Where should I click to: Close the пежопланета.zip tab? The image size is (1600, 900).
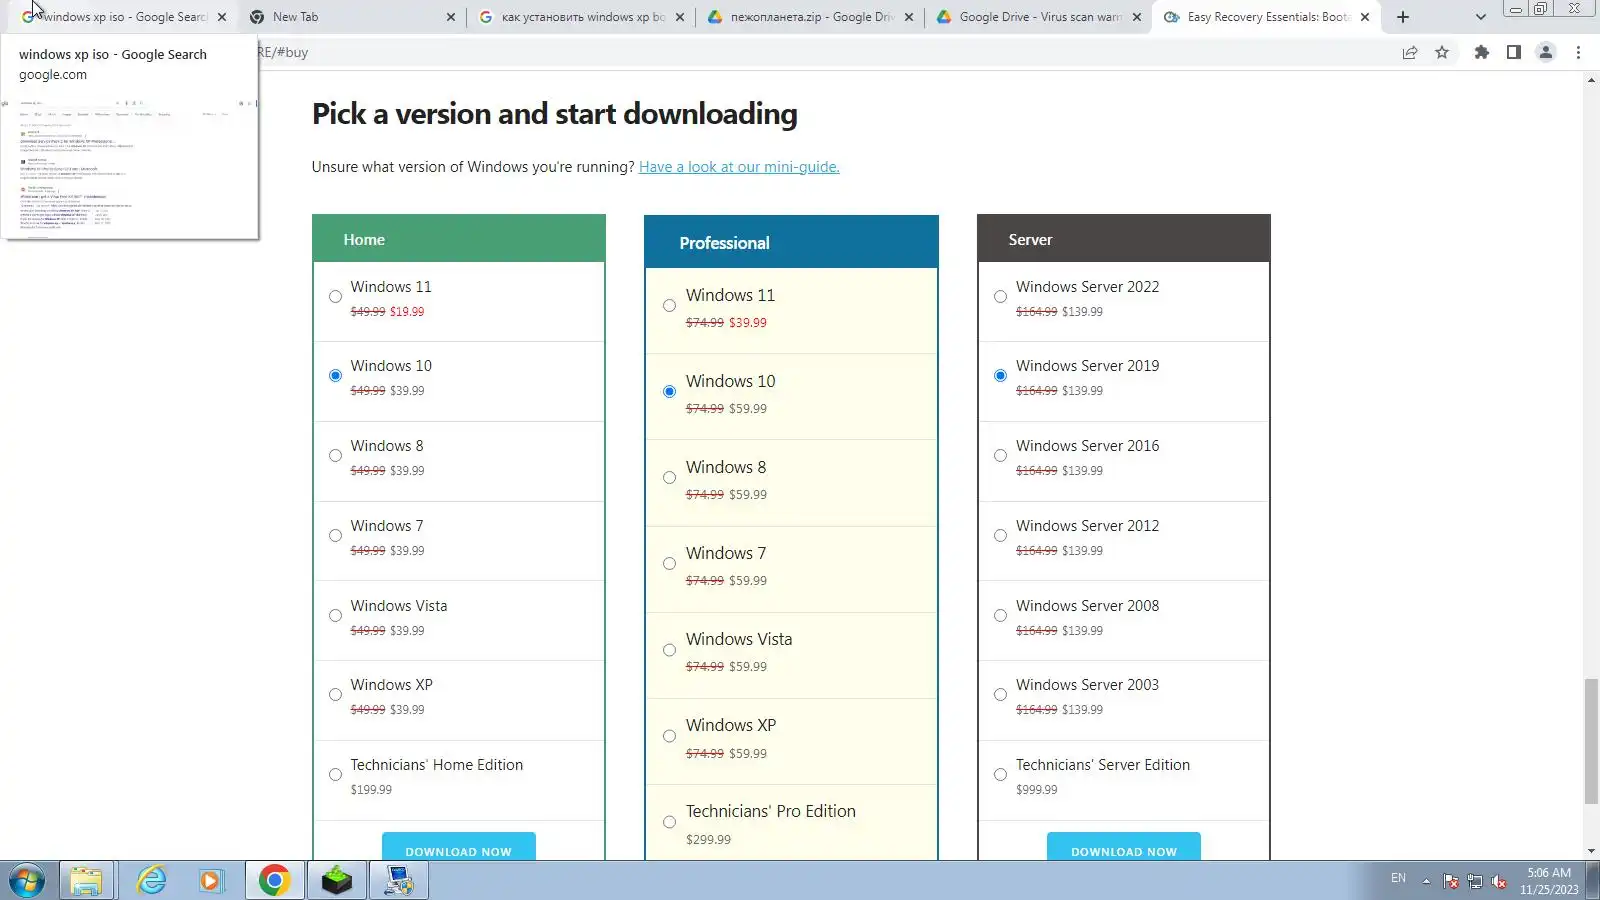coord(909,17)
